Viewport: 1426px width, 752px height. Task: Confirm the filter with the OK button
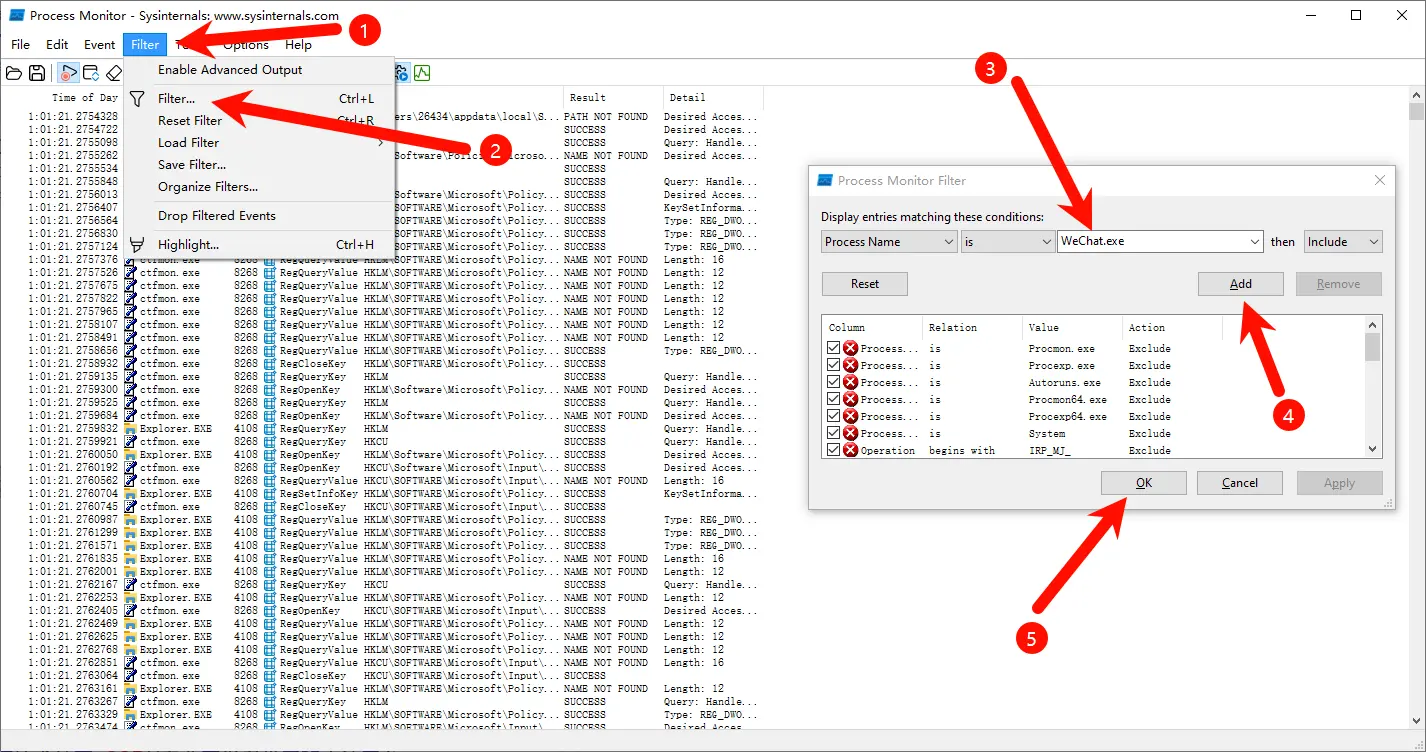(x=1143, y=483)
